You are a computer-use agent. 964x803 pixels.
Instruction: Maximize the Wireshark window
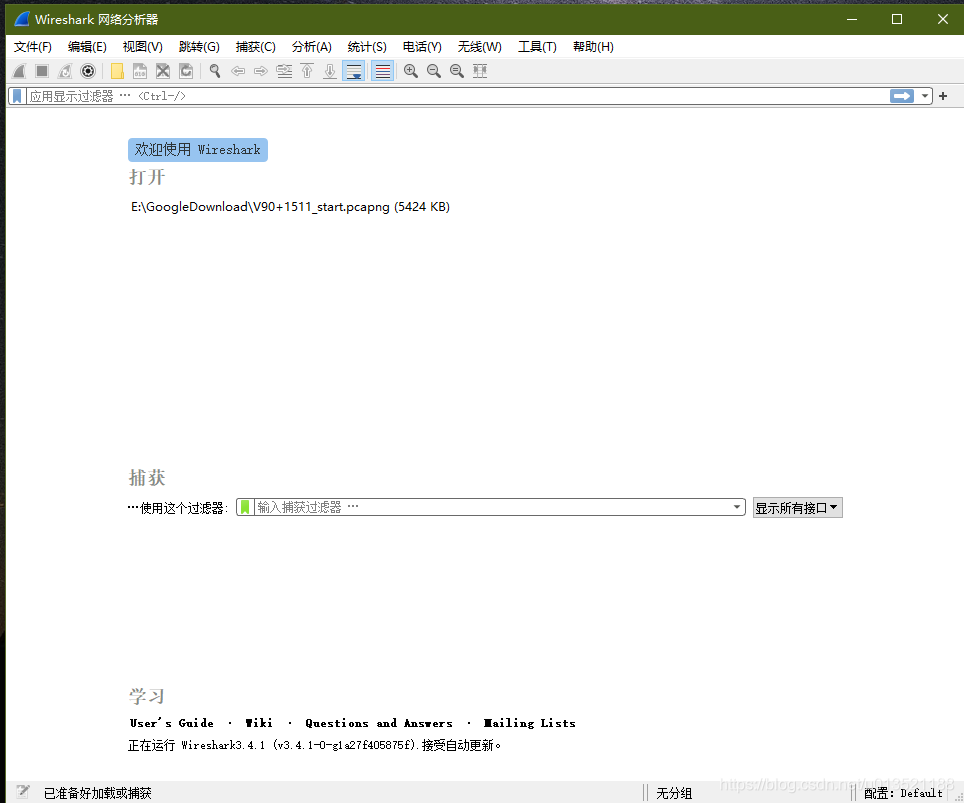(897, 19)
